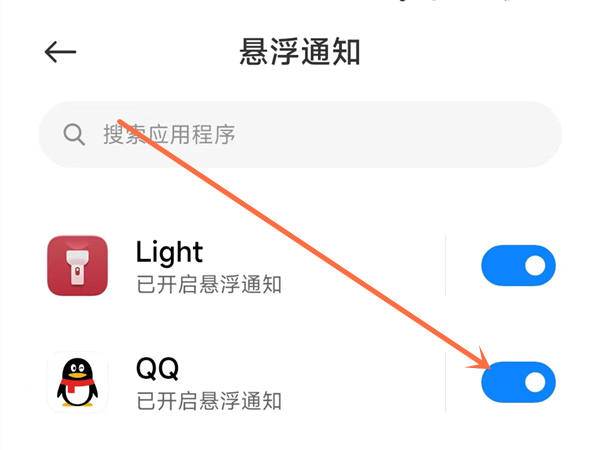Image resolution: width=600 pixels, height=450 pixels.
Task: Go back using the left arrow
Action: 60,52
